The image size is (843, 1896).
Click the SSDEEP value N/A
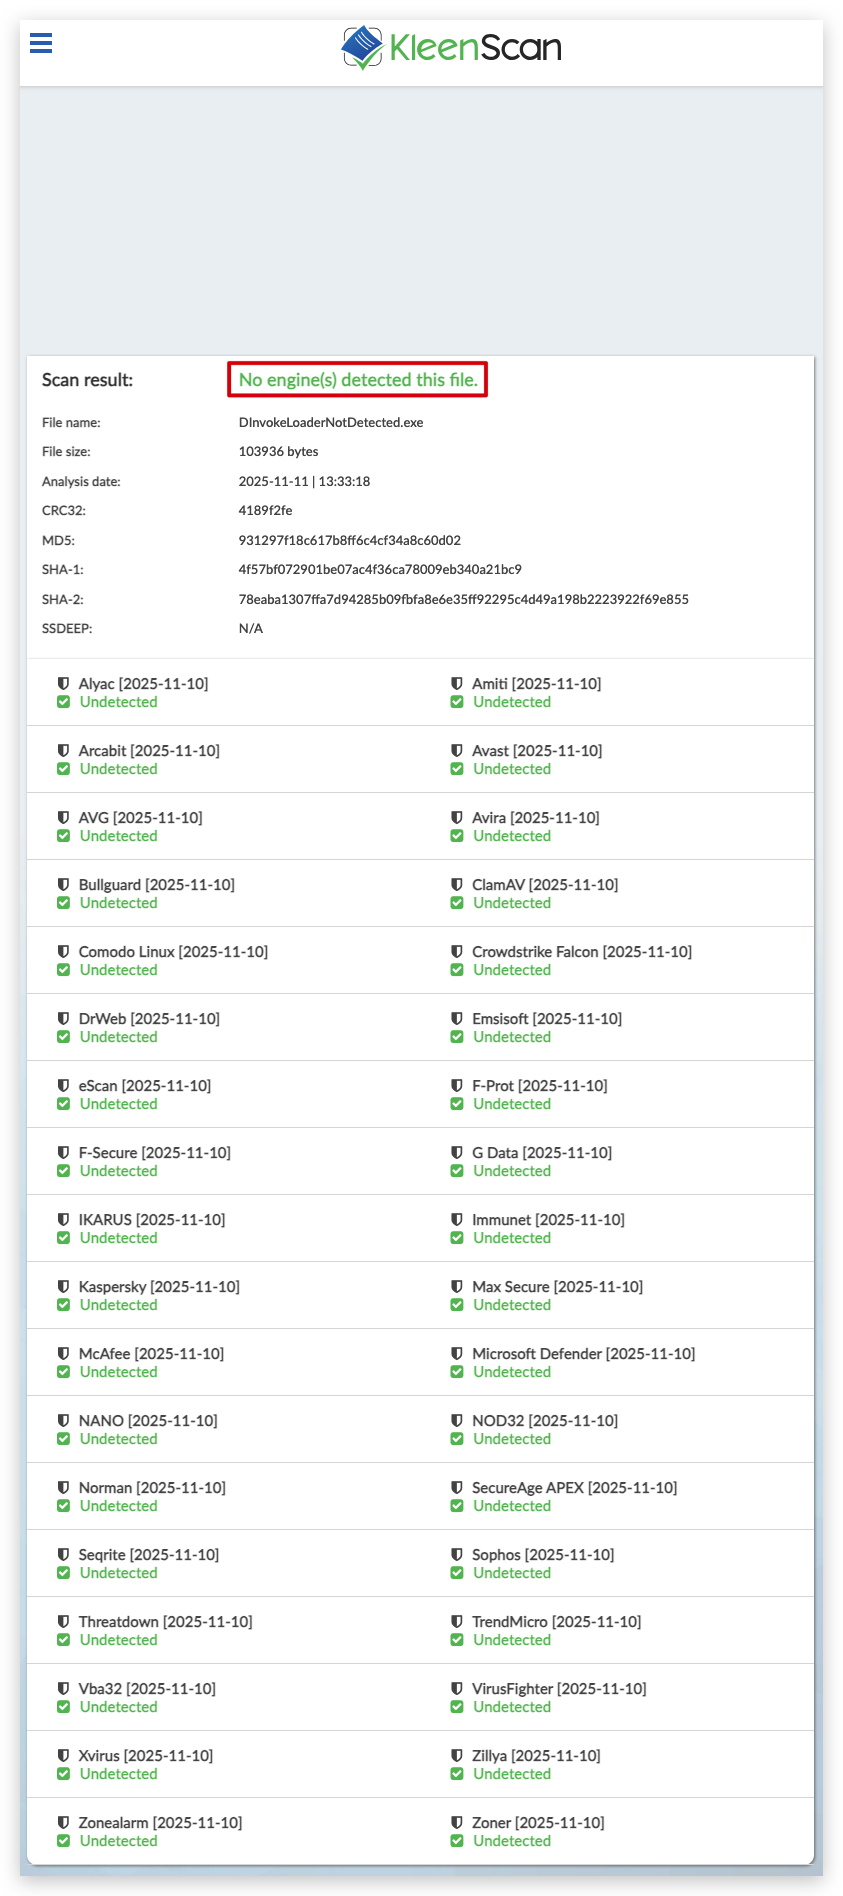pyautogui.click(x=251, y=629)
